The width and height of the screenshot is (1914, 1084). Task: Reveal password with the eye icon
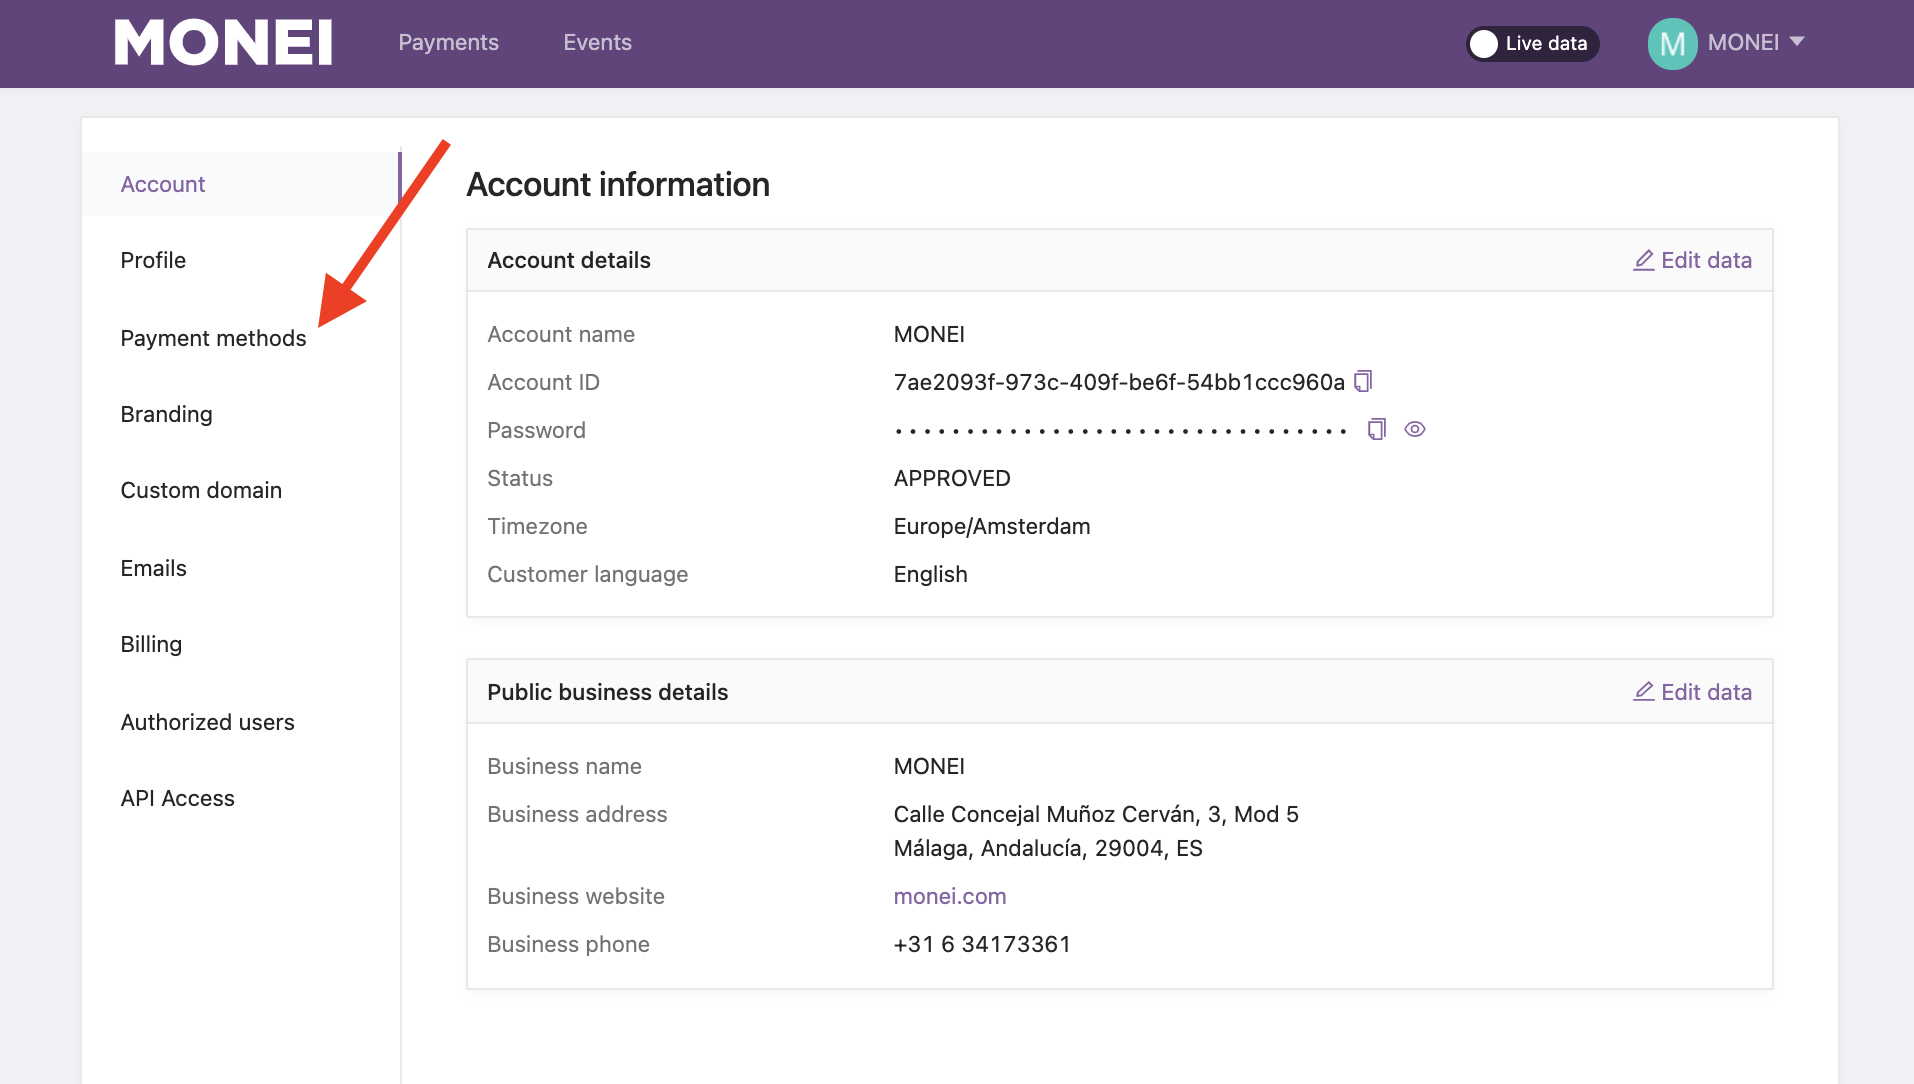tap(1414, 429)
